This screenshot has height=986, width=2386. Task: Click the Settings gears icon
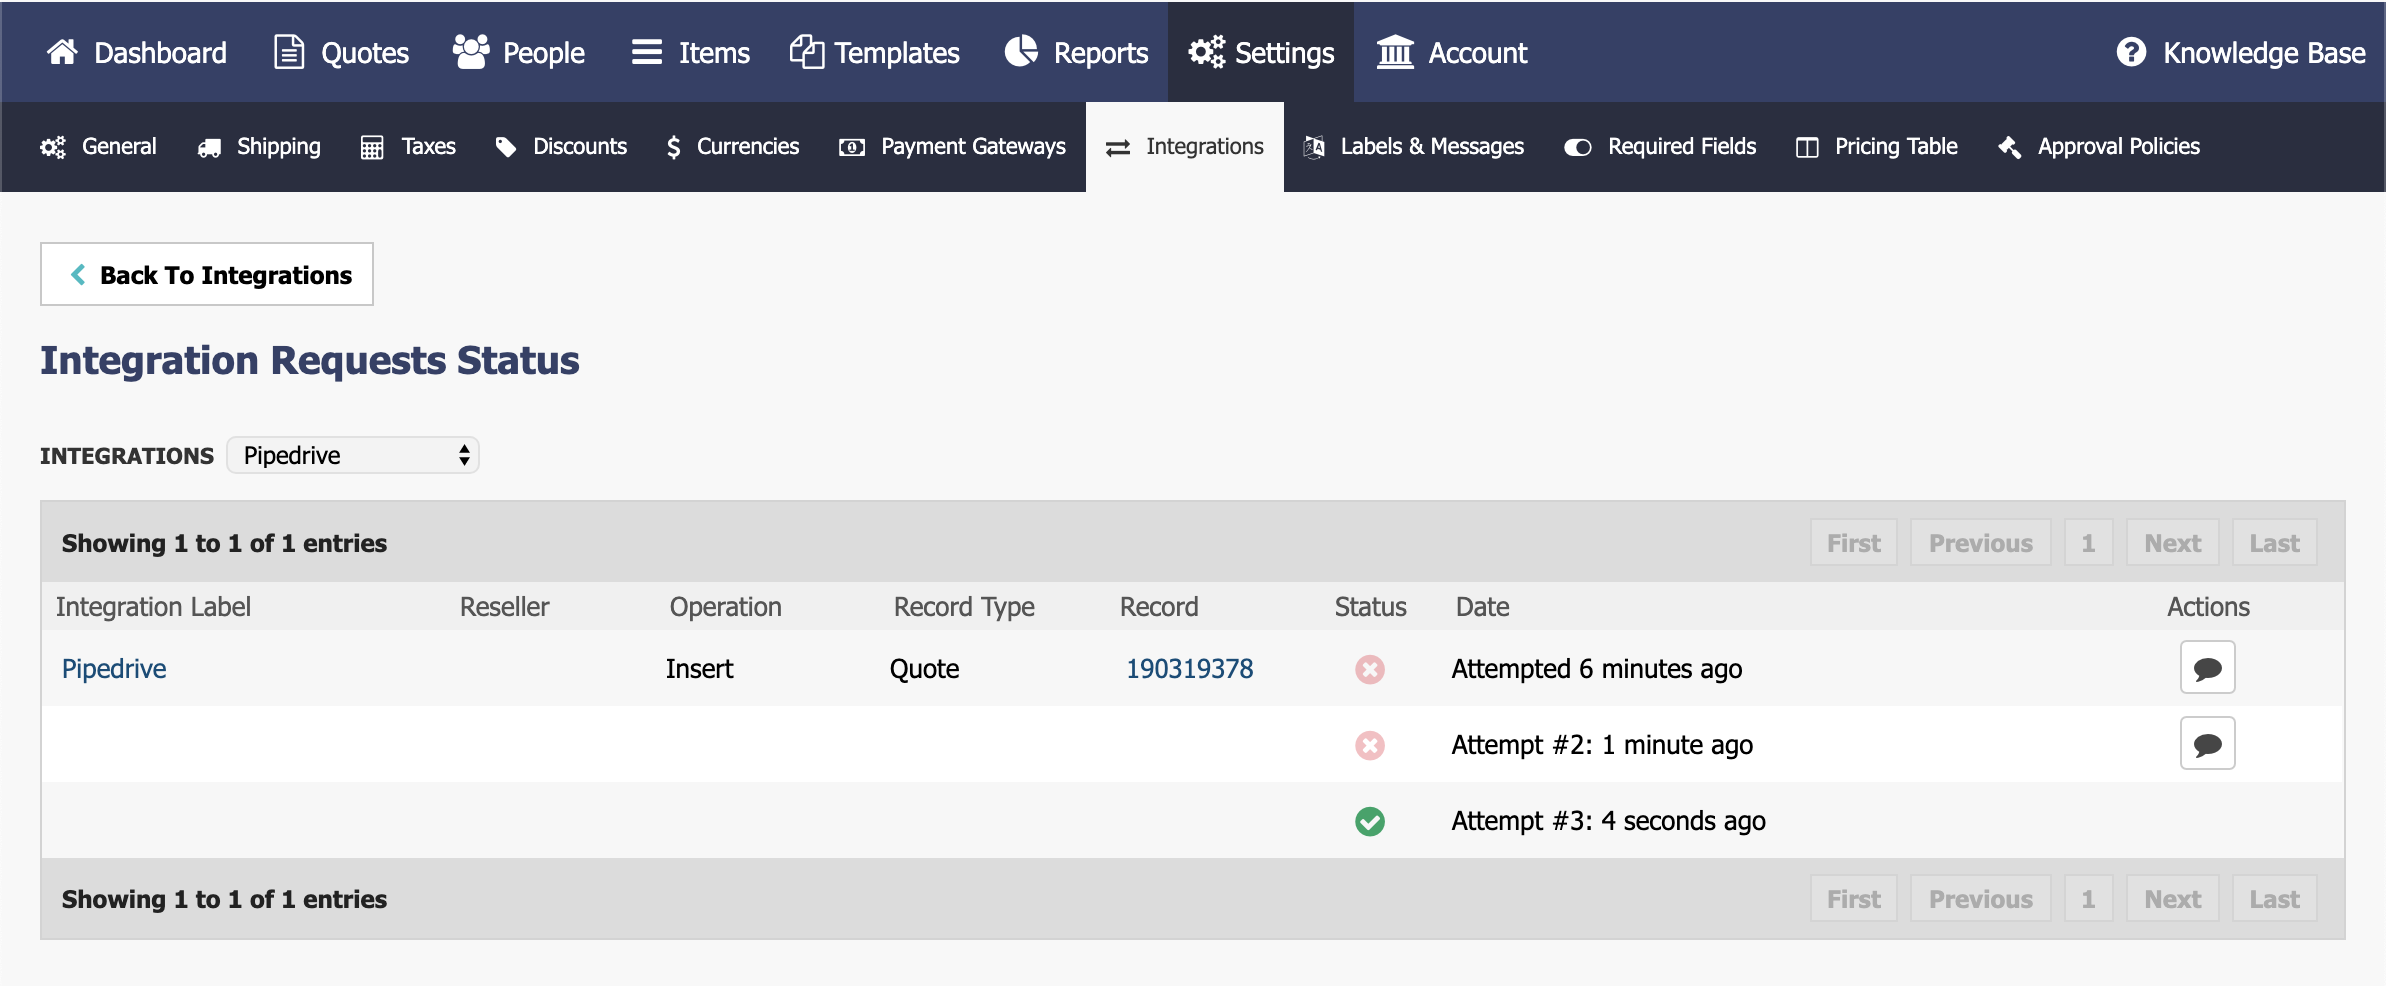(1207, 52)
